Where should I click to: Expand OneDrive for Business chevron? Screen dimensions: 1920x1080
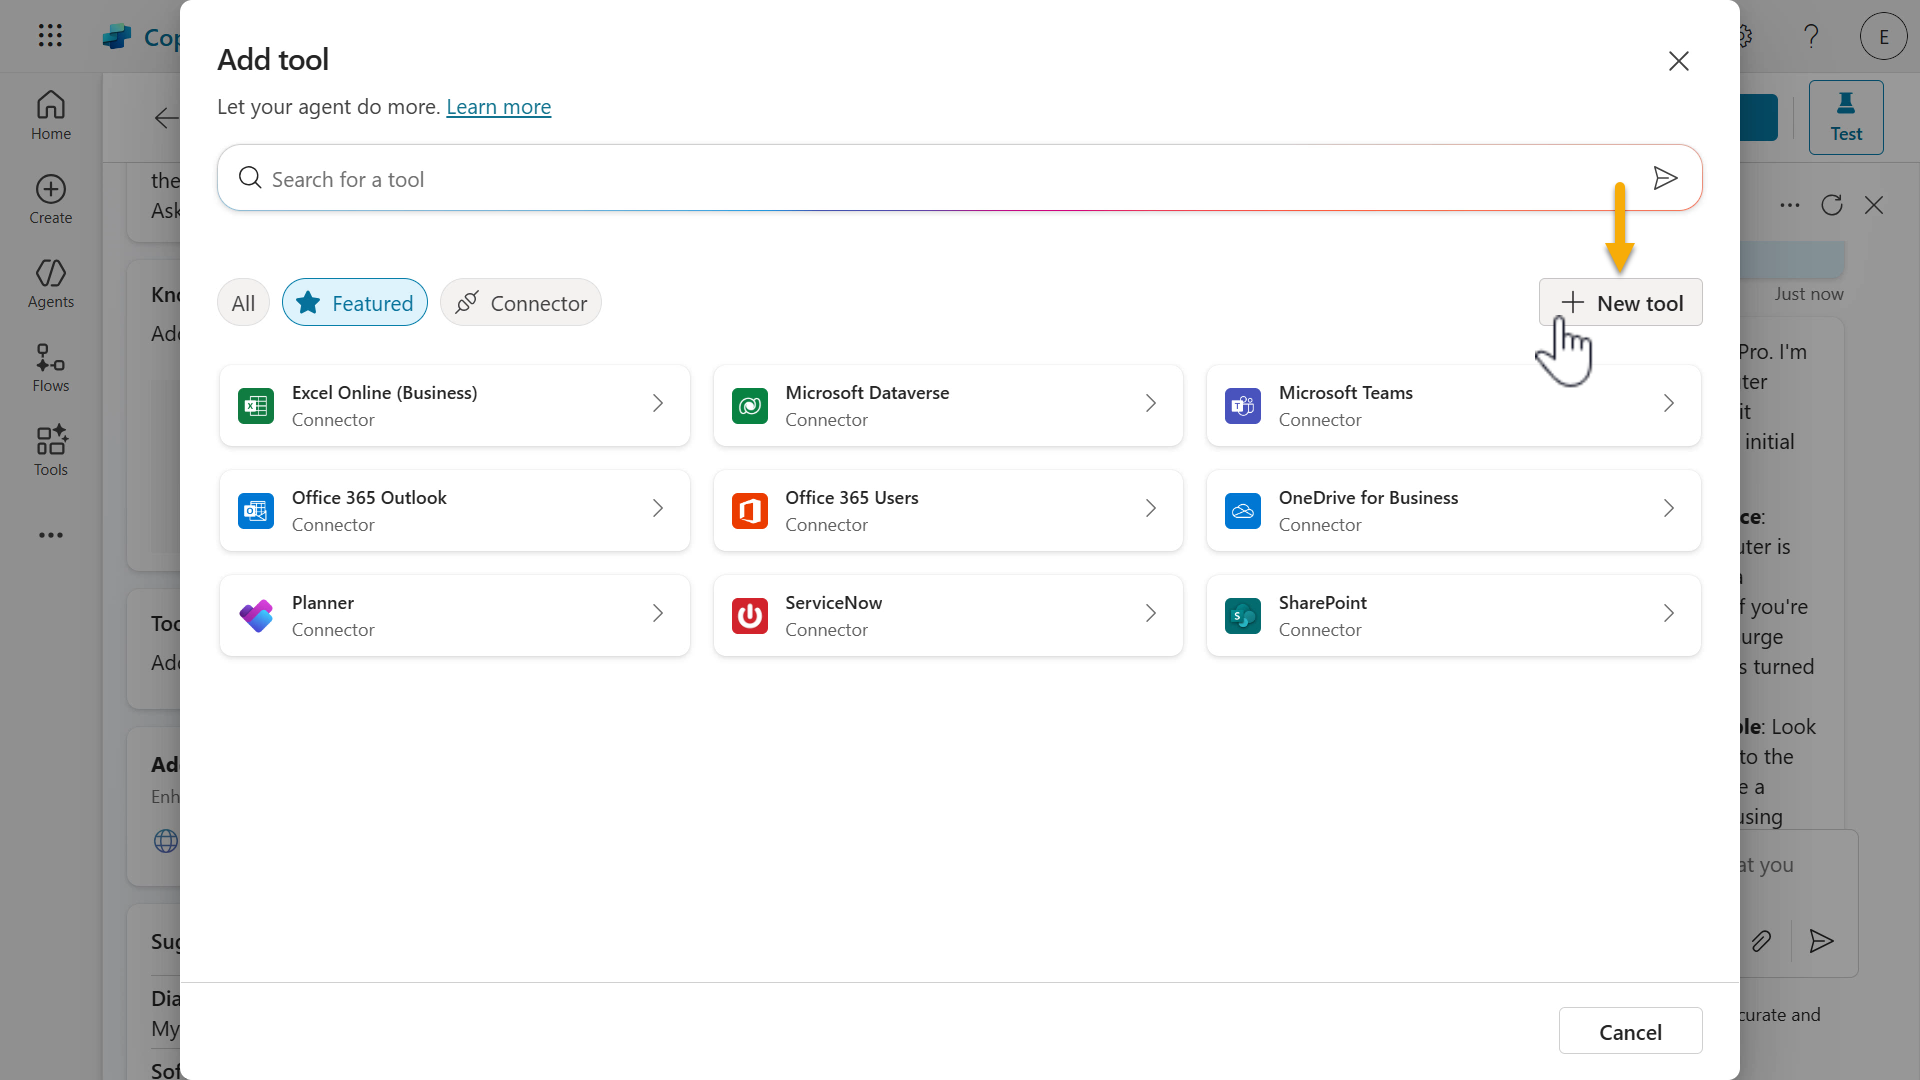[x=1669, y=508]
